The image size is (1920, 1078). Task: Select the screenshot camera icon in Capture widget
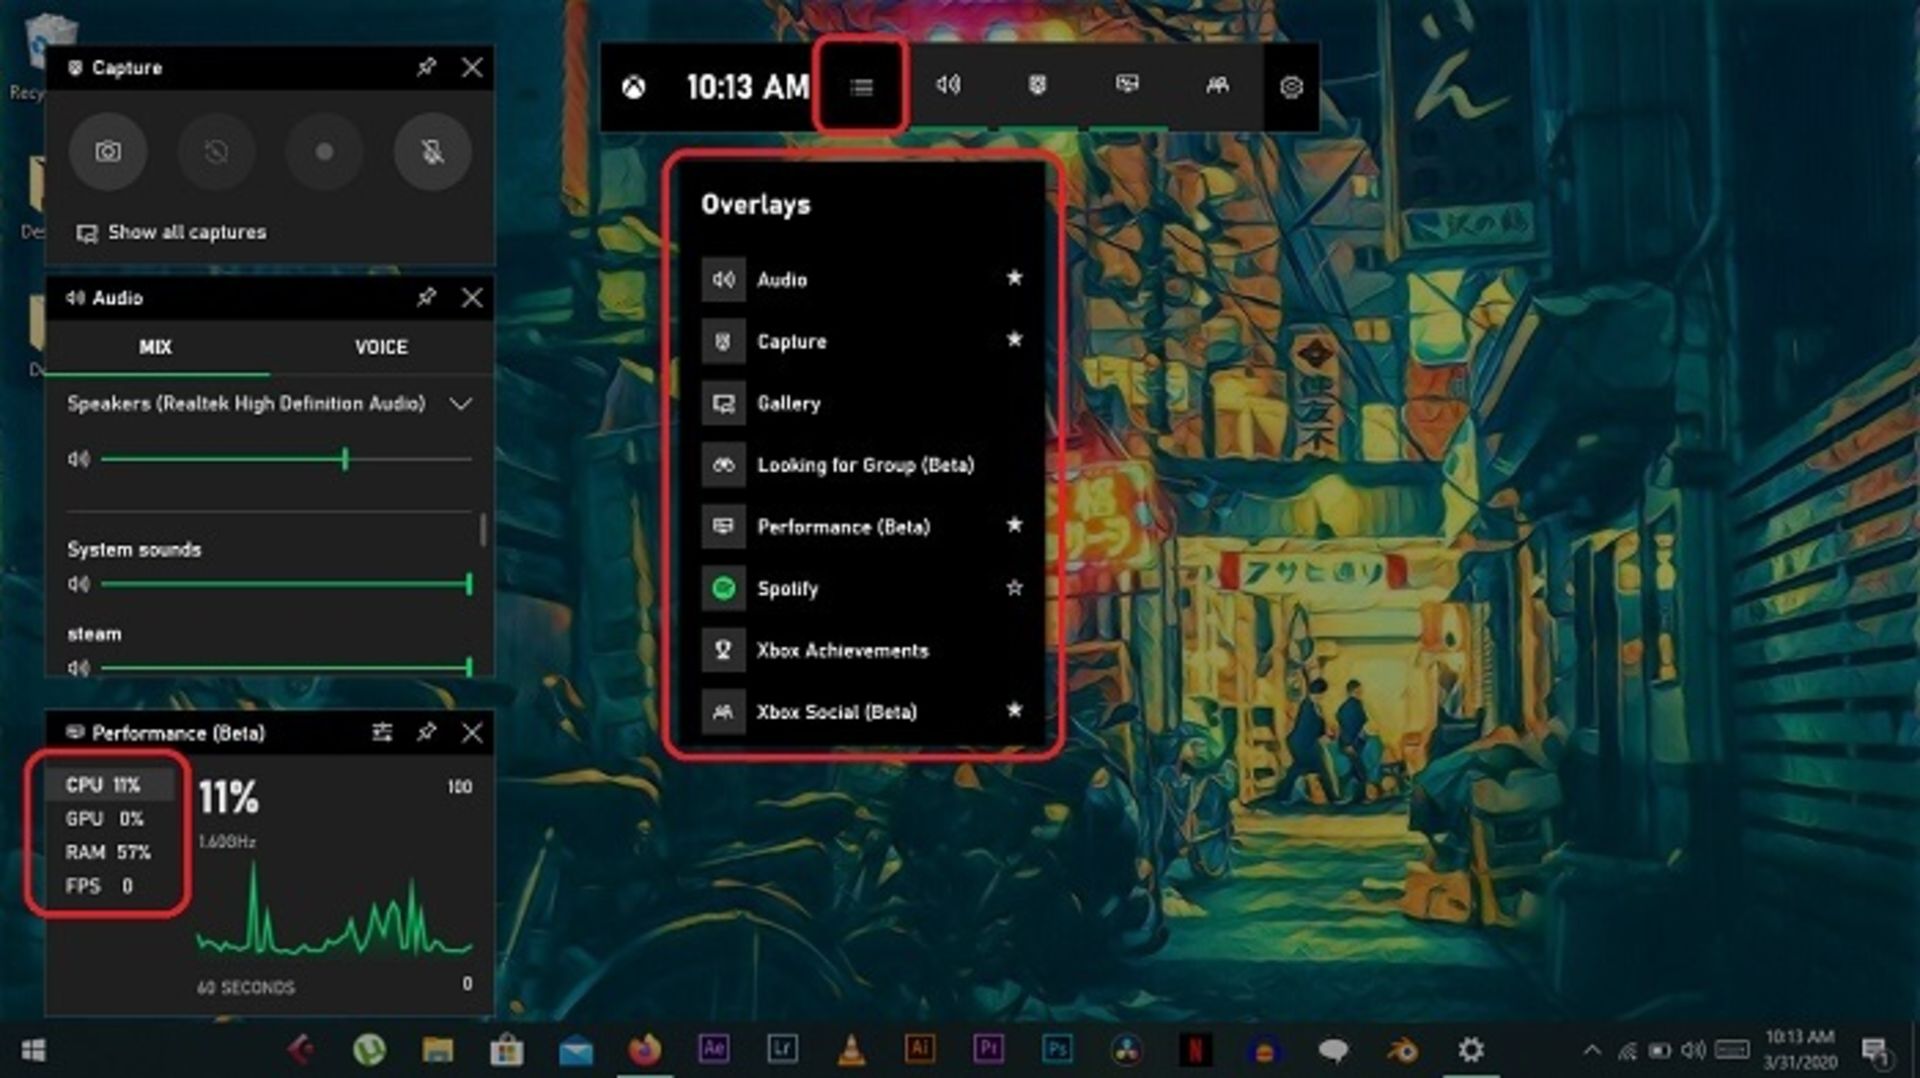108,152
